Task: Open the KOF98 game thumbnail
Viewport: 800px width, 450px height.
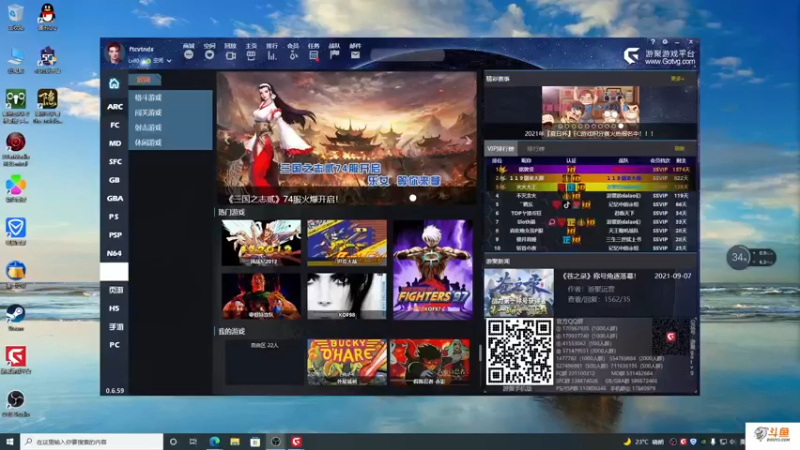Action: (347, 296)
